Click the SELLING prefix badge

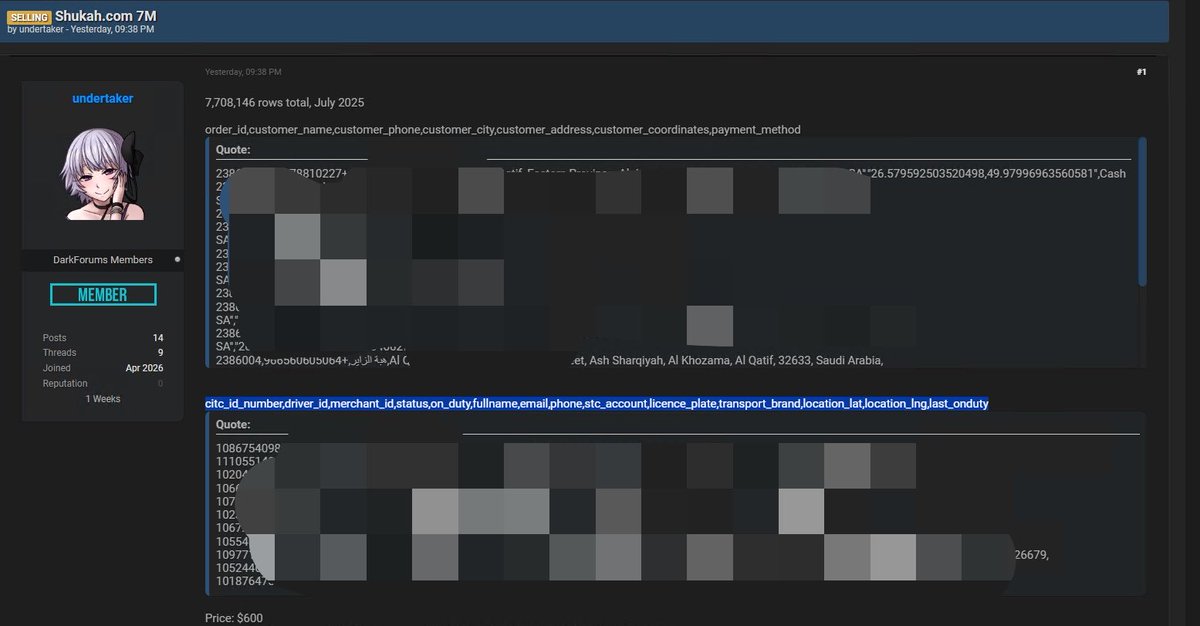tap(29, 17)
